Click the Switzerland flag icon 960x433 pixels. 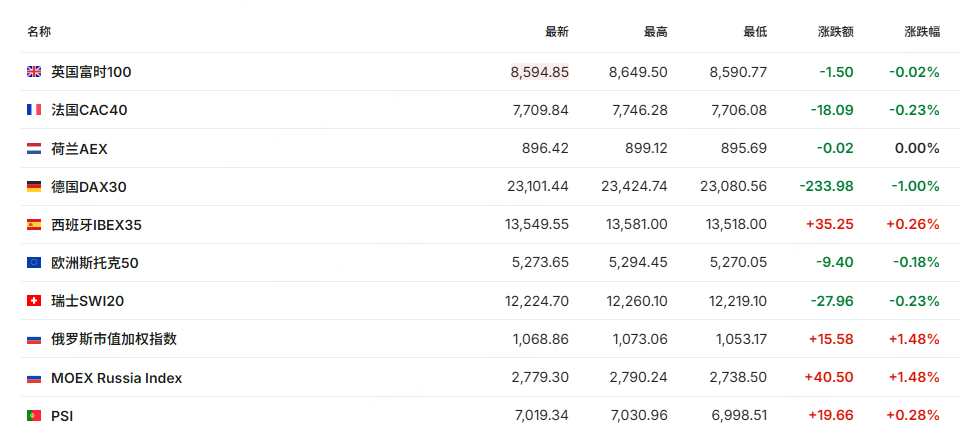[34, 301]
